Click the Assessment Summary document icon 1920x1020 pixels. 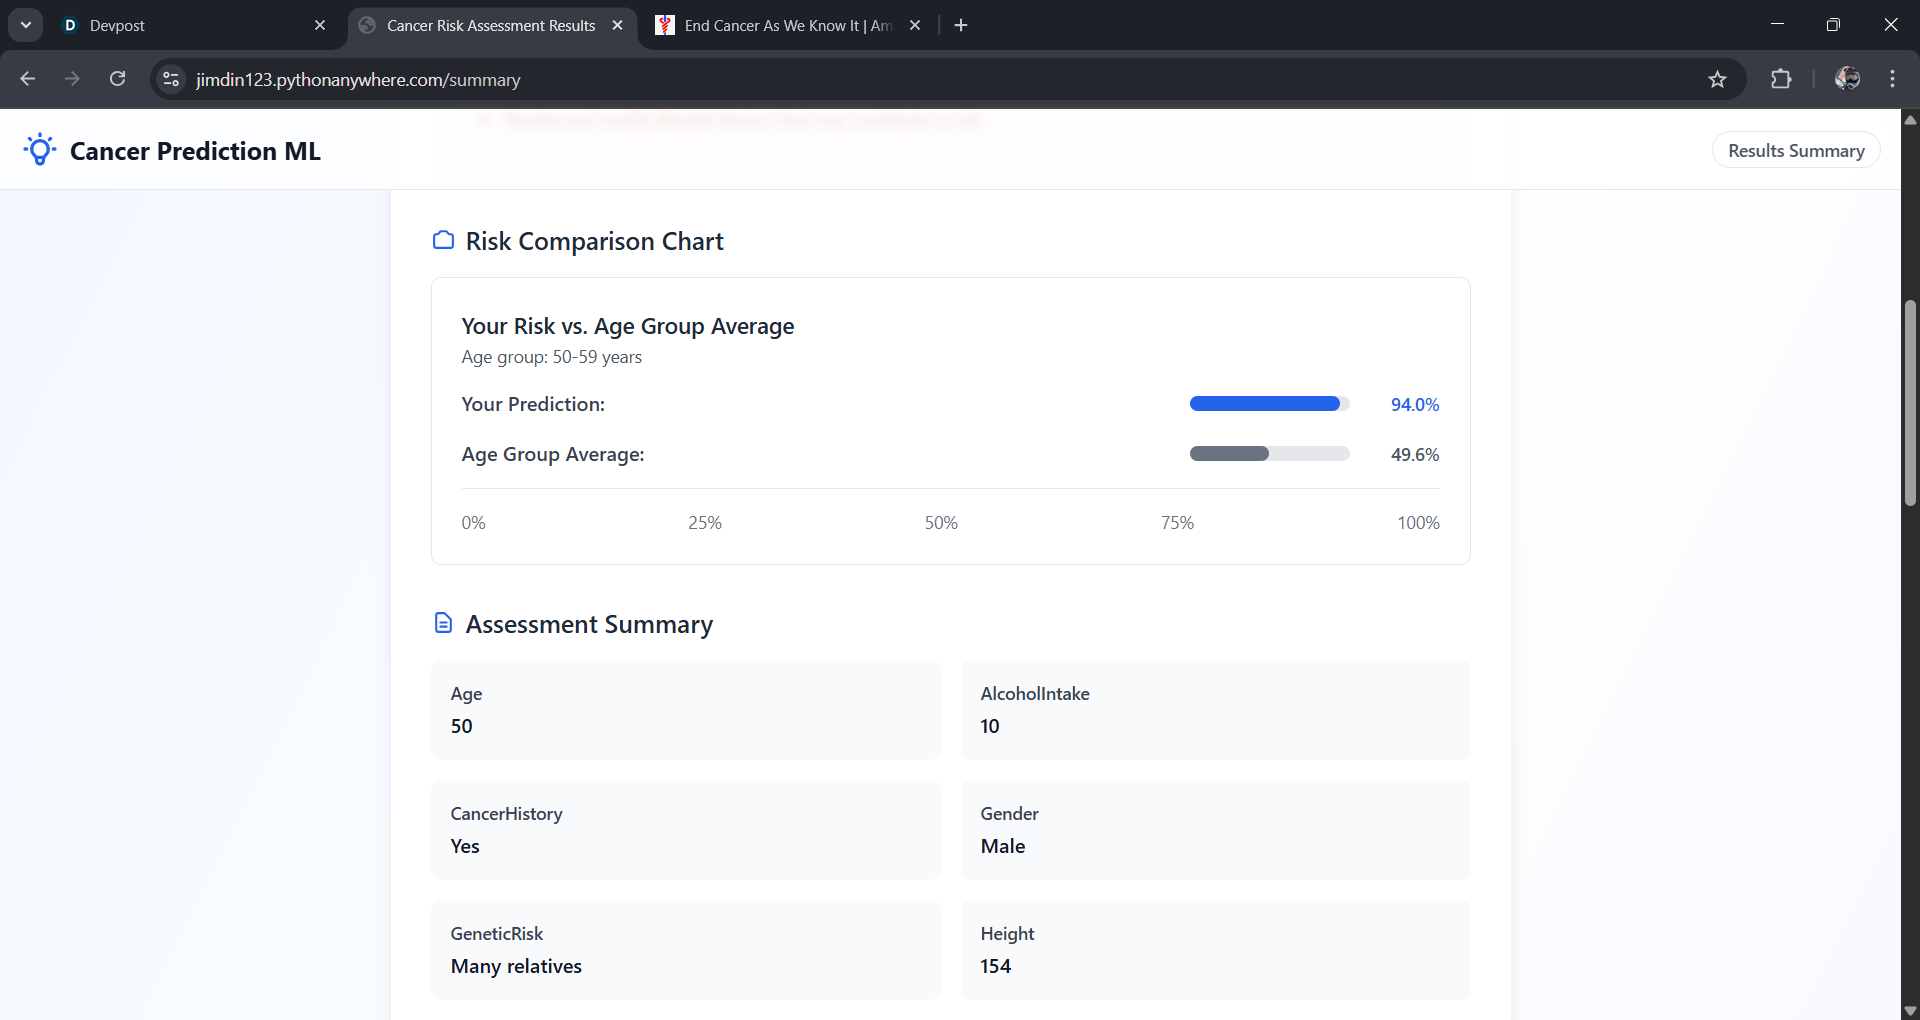tap(443, 623)
